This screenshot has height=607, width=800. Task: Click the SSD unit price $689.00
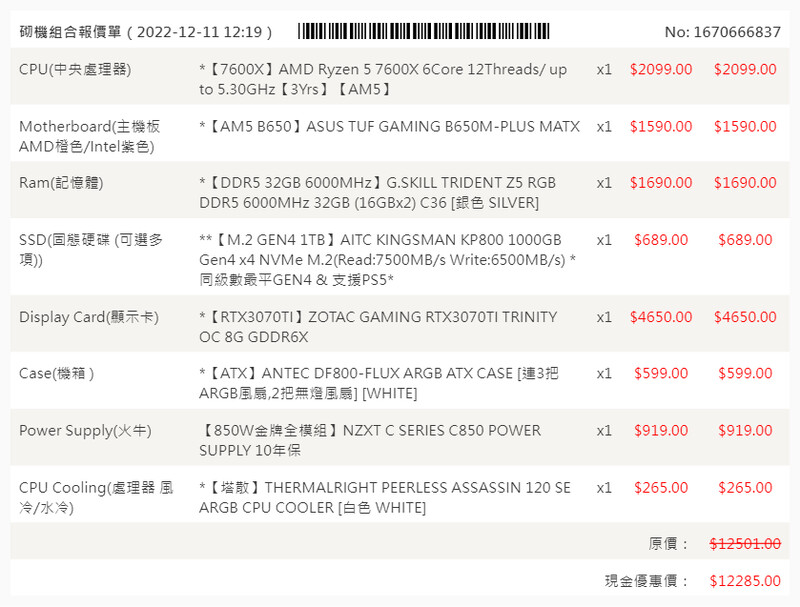(661, 240)
